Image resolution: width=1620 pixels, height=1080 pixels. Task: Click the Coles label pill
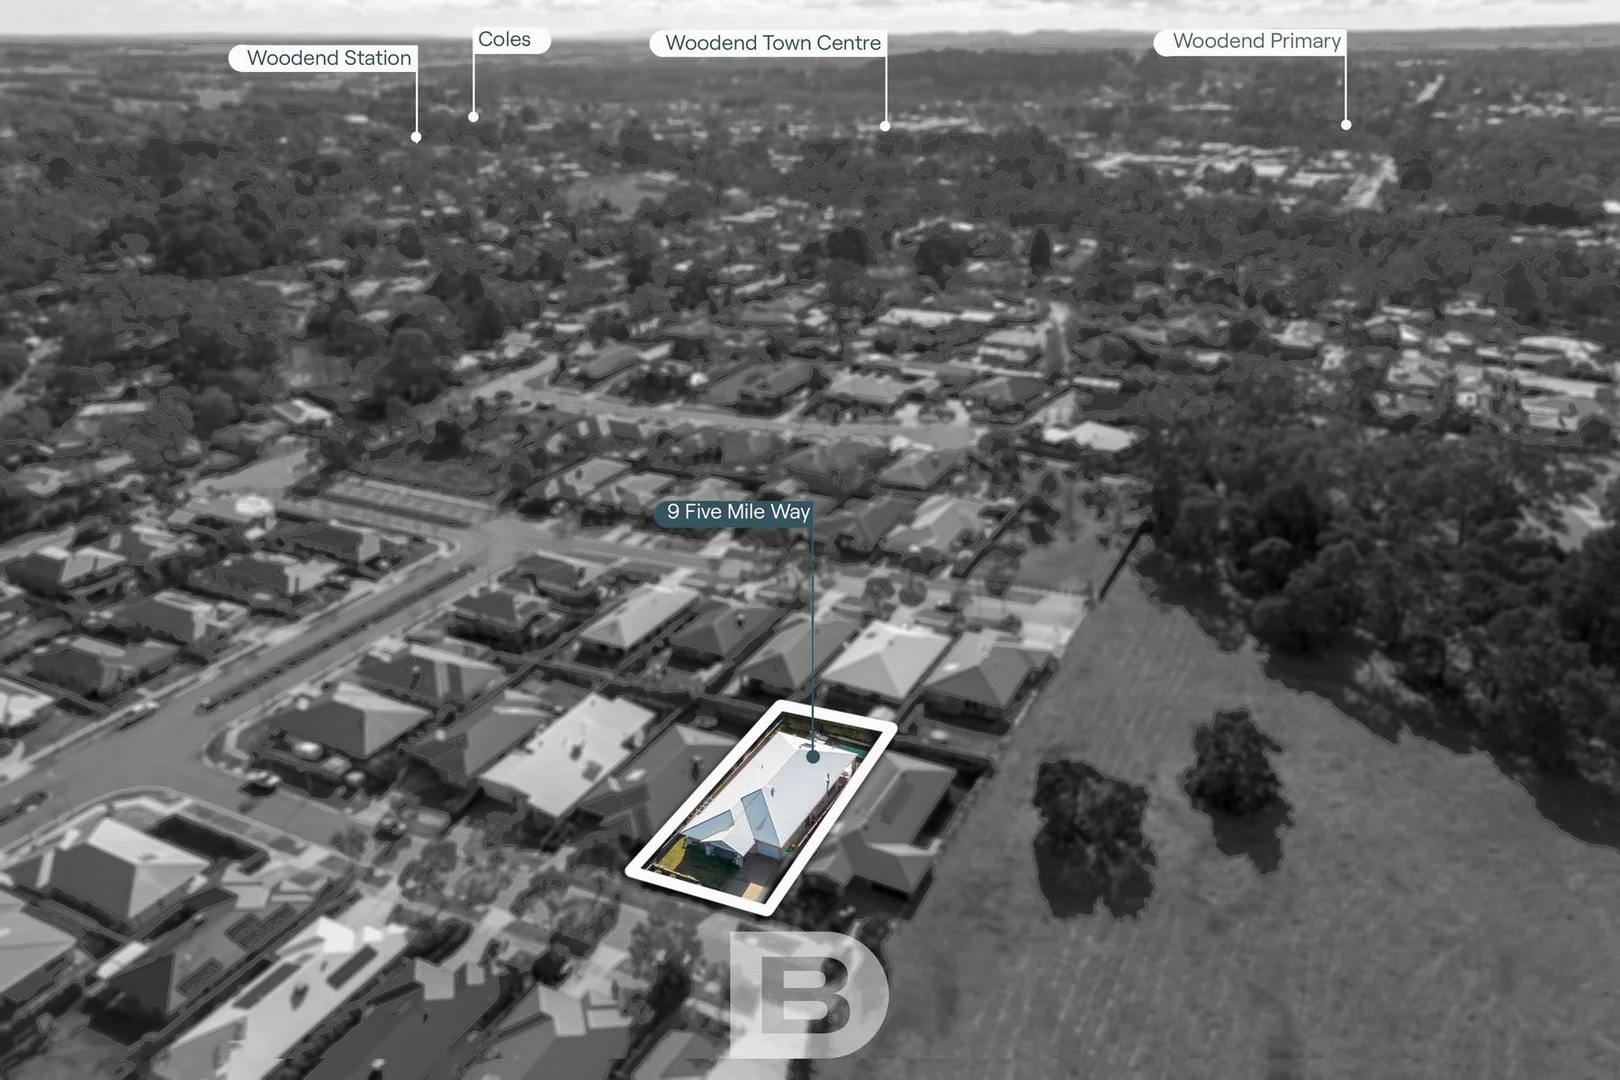(509, 39)
